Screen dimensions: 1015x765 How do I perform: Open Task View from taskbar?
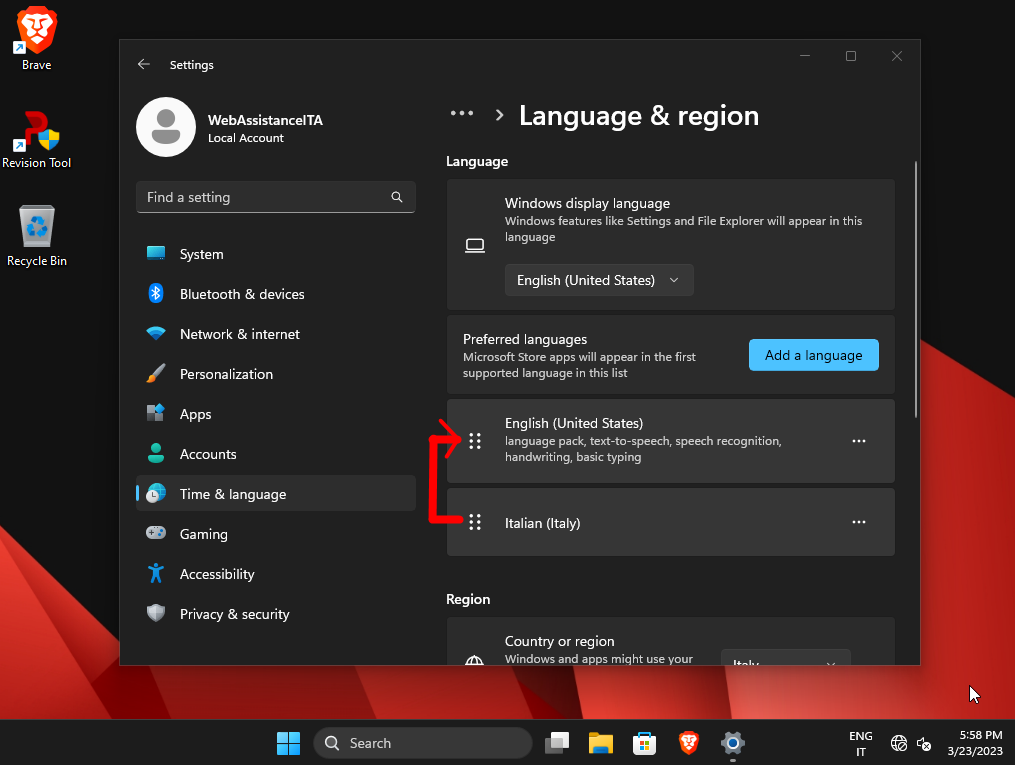click(x=557, y=743)
